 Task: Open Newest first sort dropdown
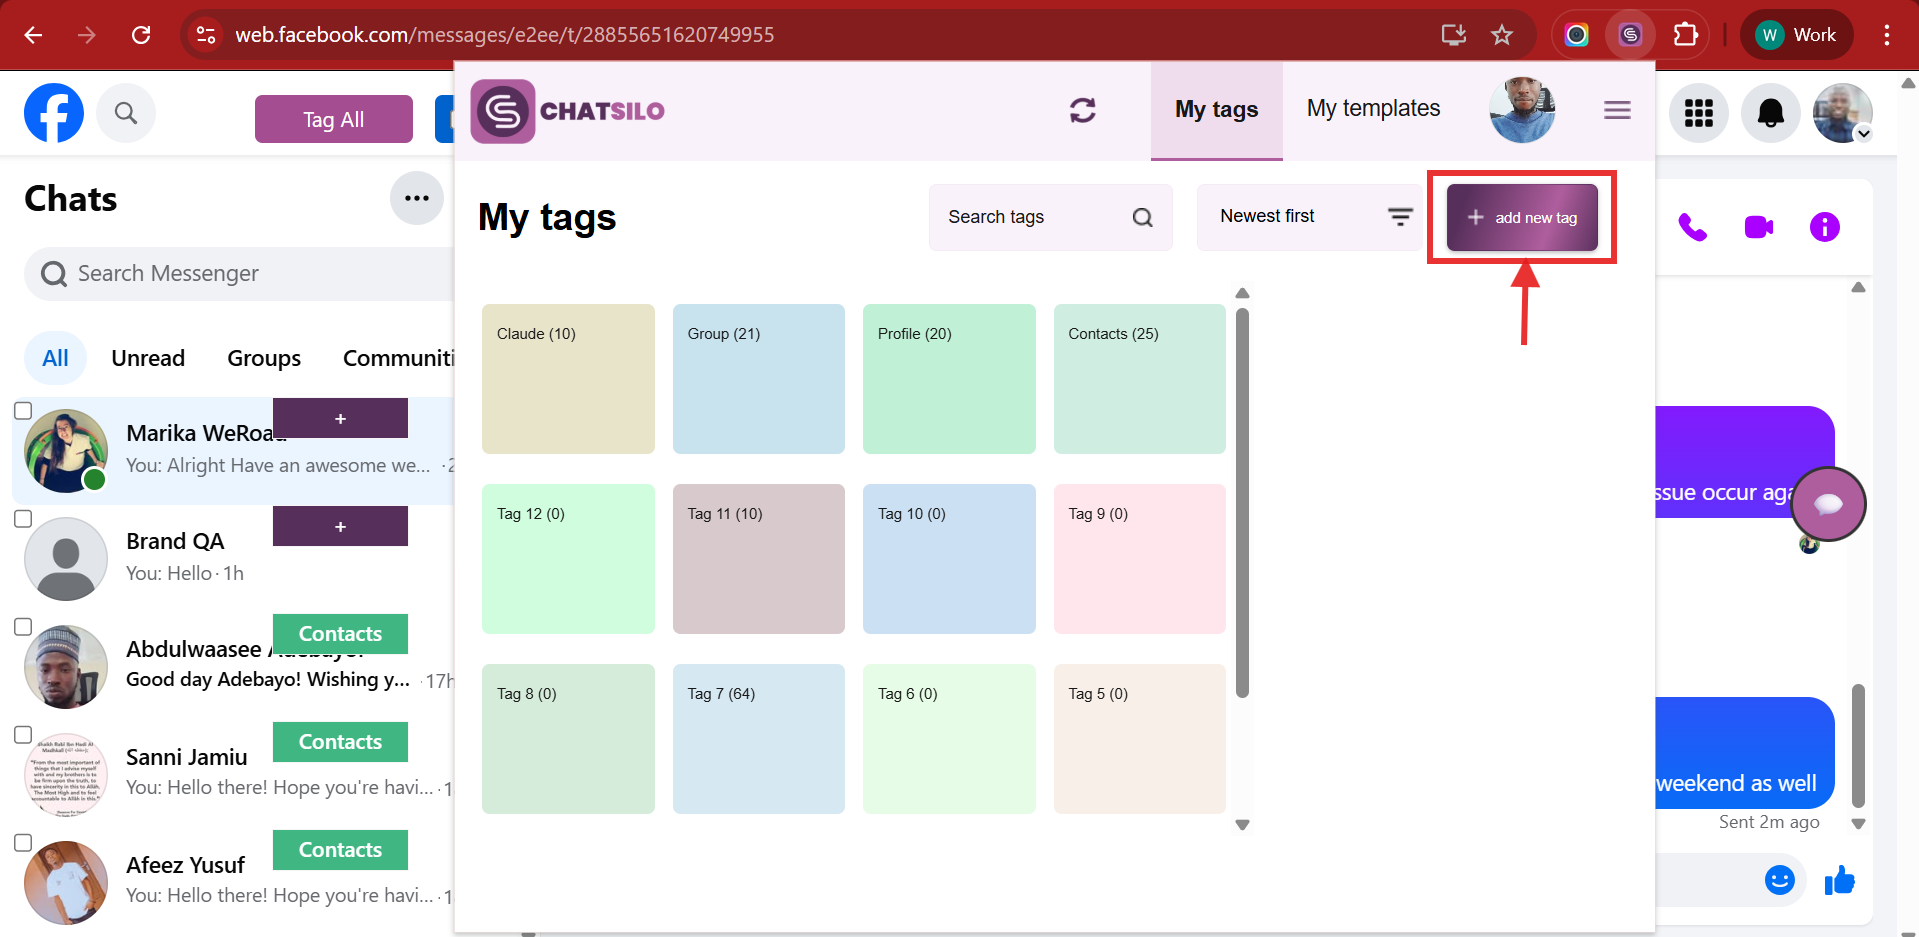coord(1309,217)
